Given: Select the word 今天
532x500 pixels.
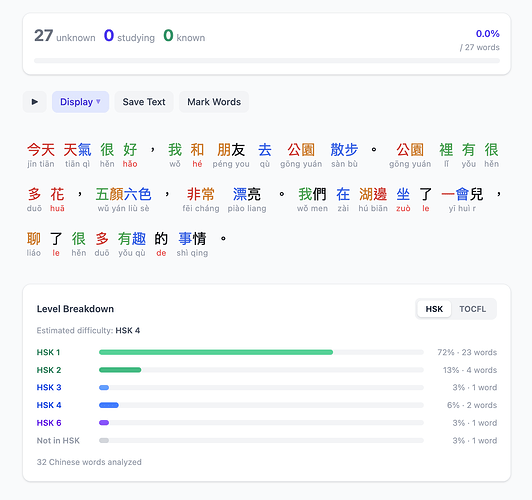Looking at the screenshot, I should [x=41, y=155].
